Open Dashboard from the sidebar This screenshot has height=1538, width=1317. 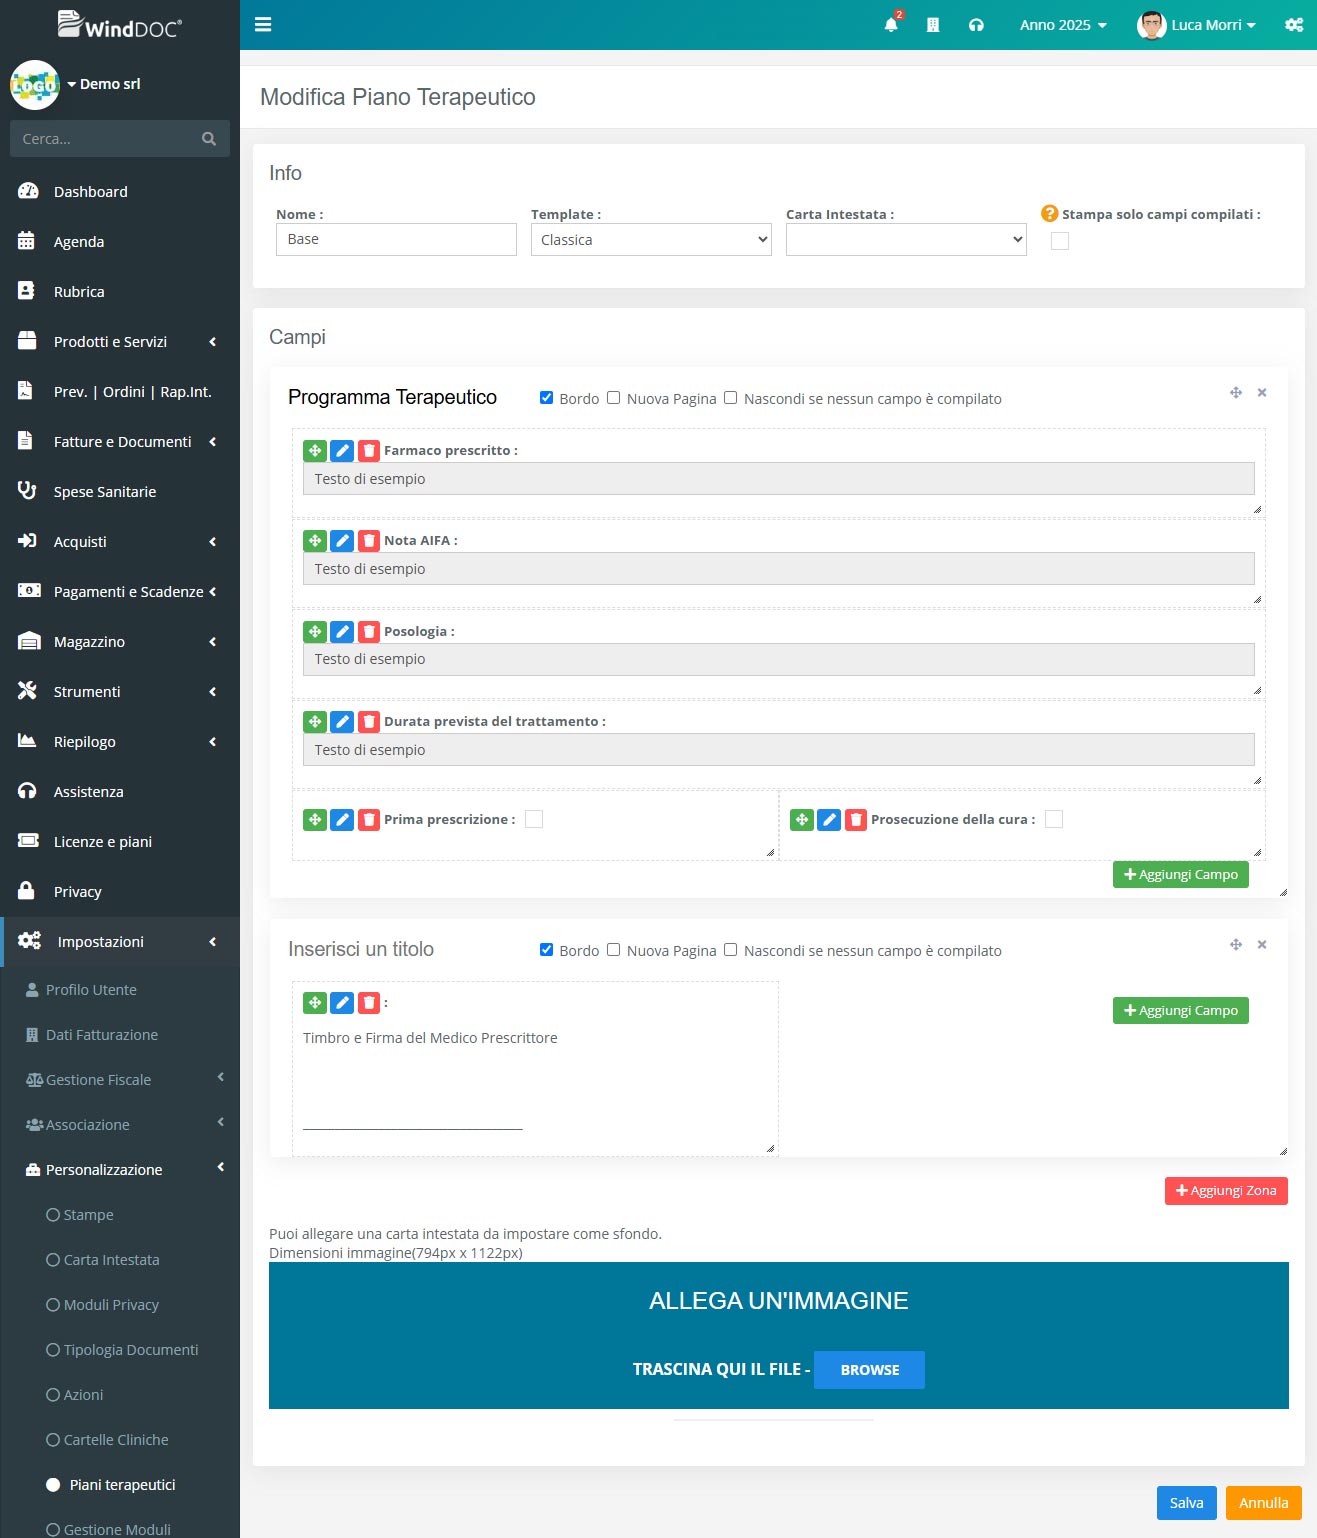[90, 192]
